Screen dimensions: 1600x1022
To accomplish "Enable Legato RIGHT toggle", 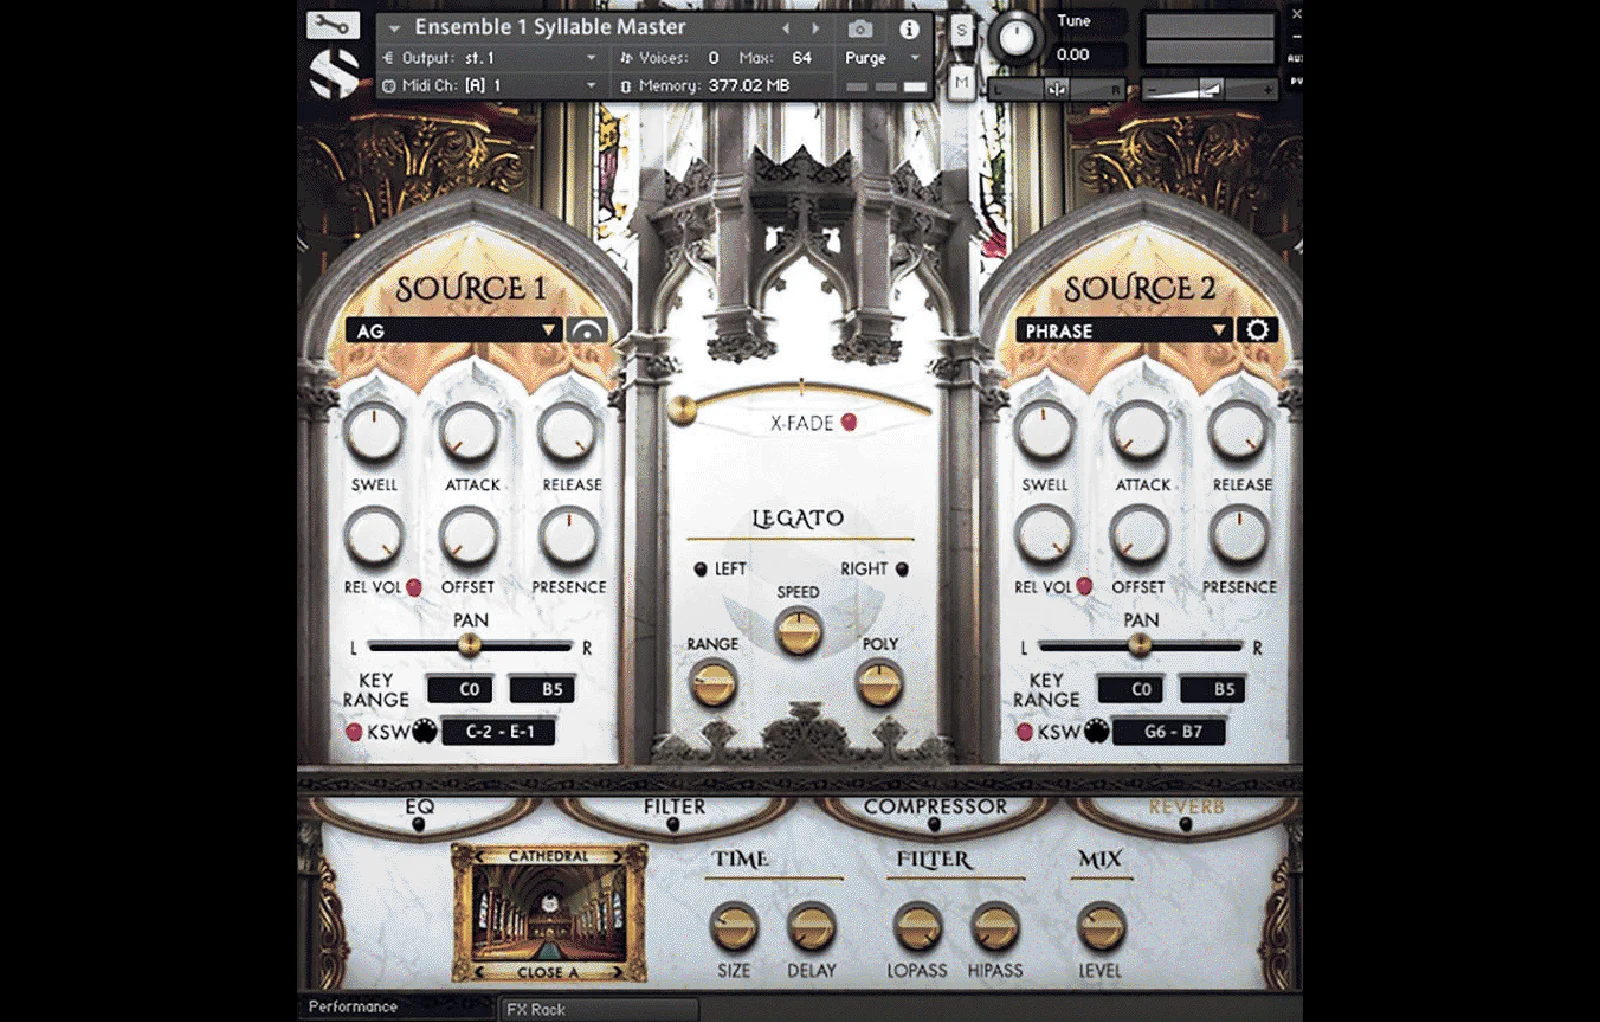I will coord(902,569).
